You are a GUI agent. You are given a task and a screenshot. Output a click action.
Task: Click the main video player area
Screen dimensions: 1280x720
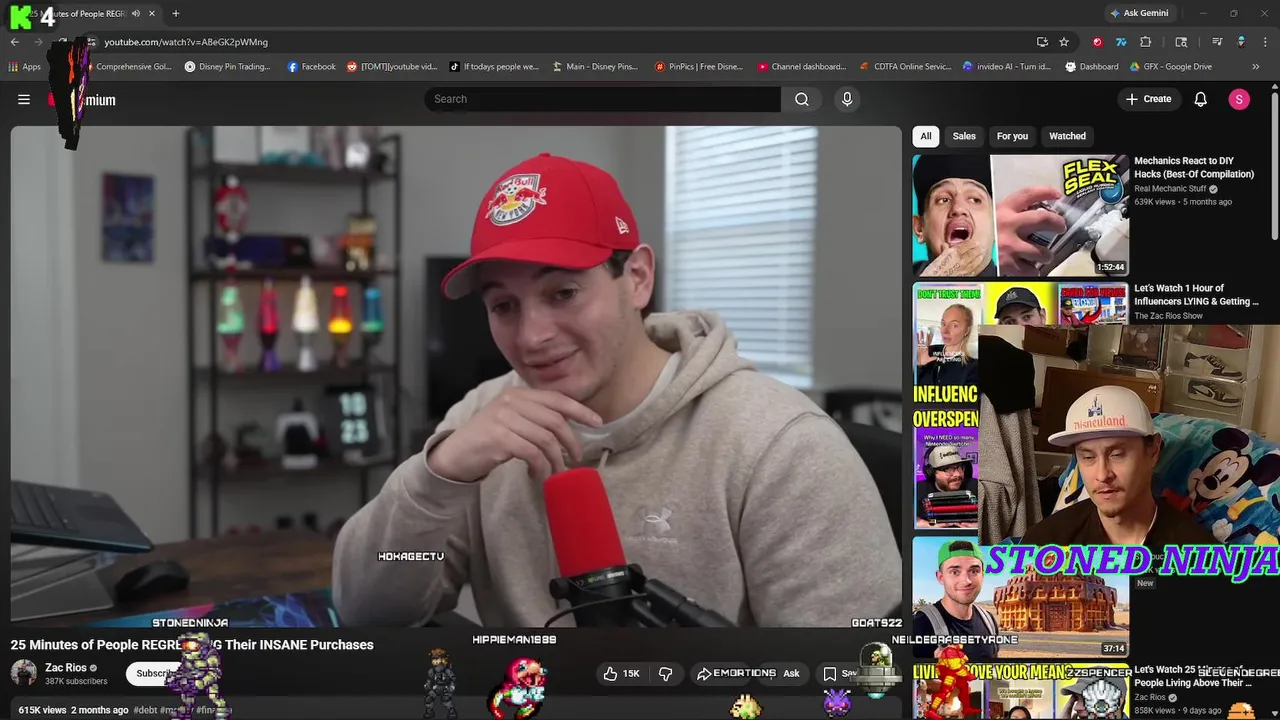coord(456,376)
